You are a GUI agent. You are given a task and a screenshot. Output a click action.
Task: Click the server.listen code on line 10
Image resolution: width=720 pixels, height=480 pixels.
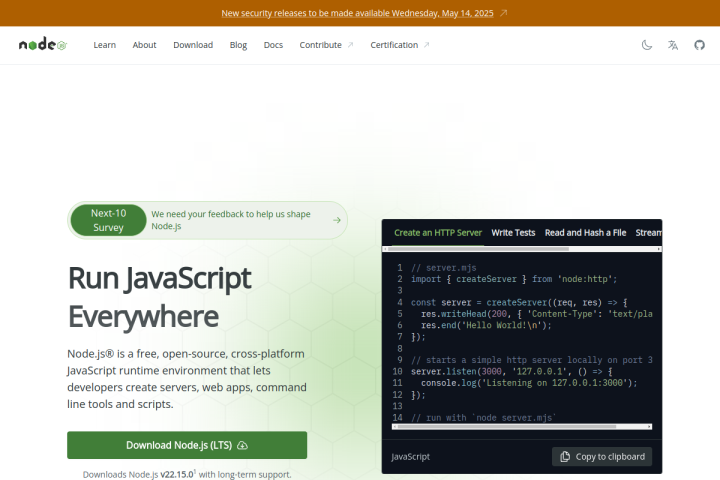pos(512,372)
